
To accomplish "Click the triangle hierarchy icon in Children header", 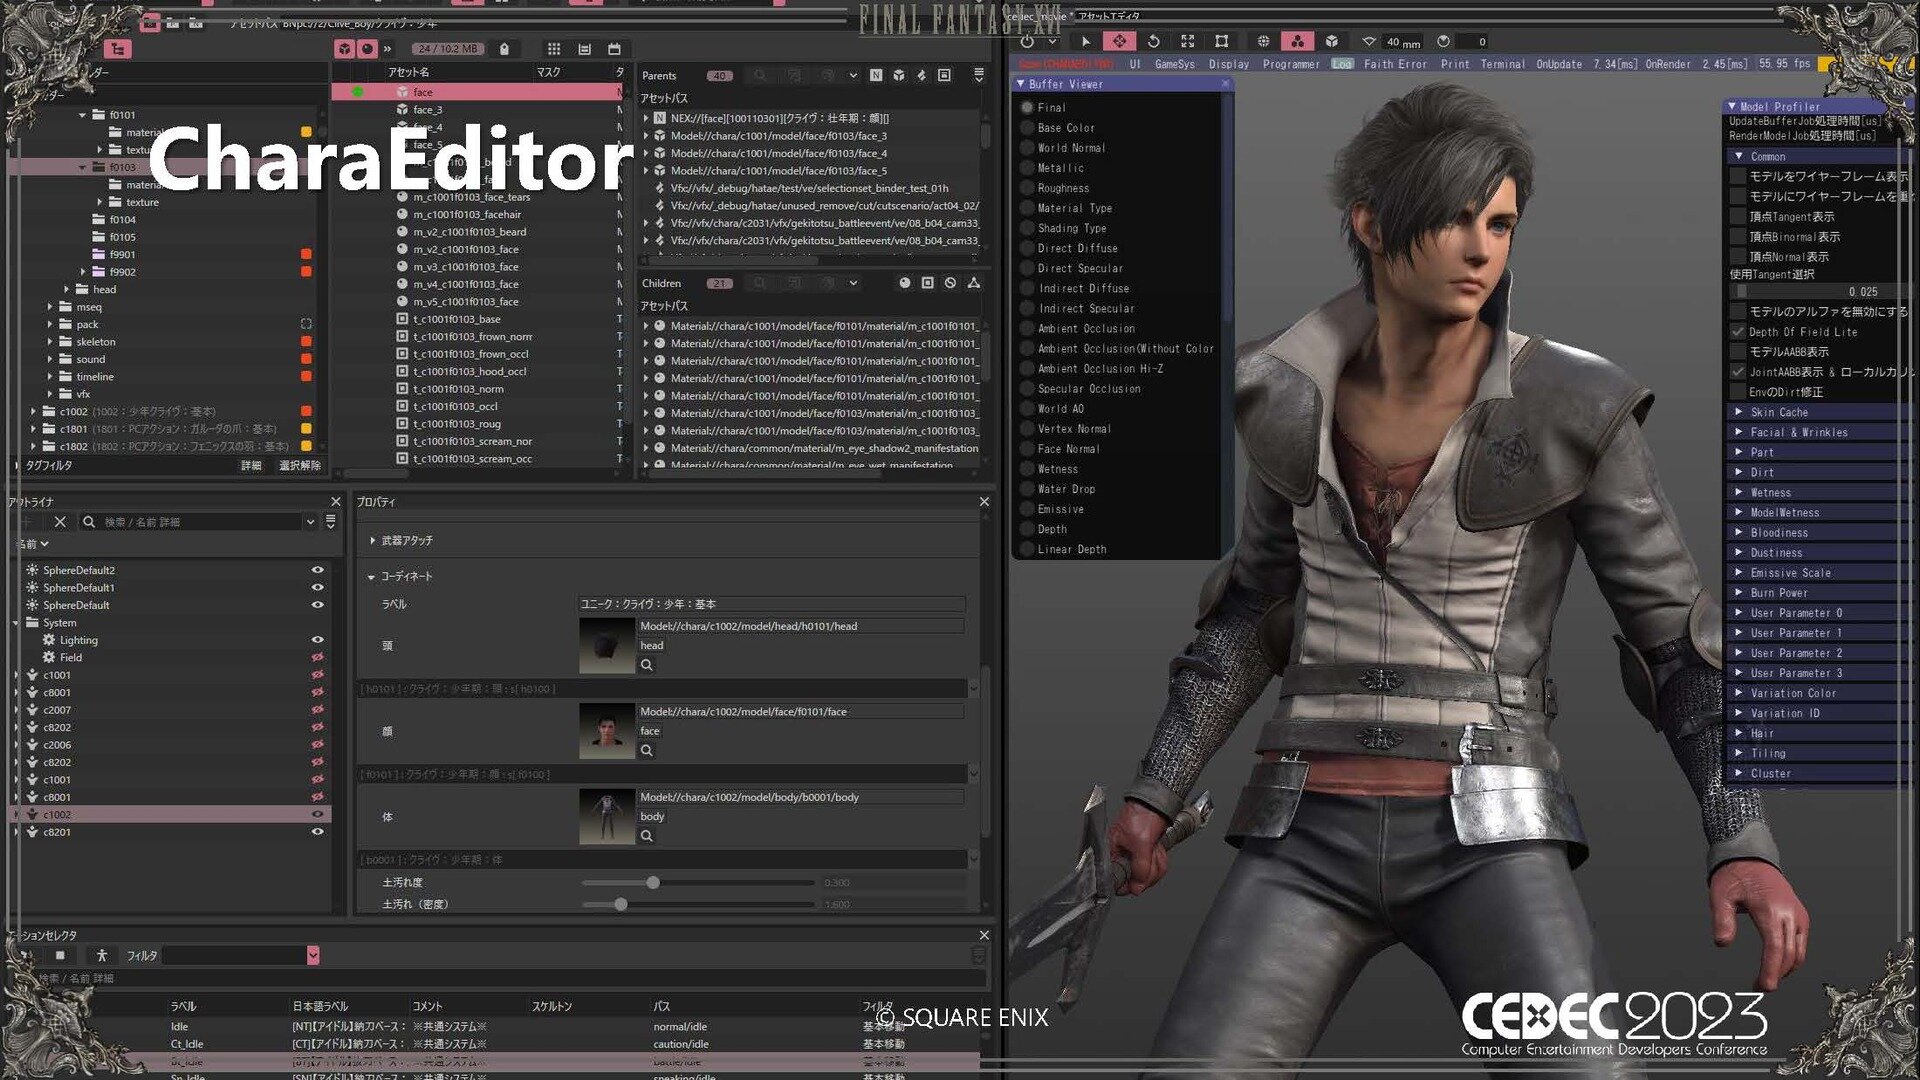I will point(973,283).
